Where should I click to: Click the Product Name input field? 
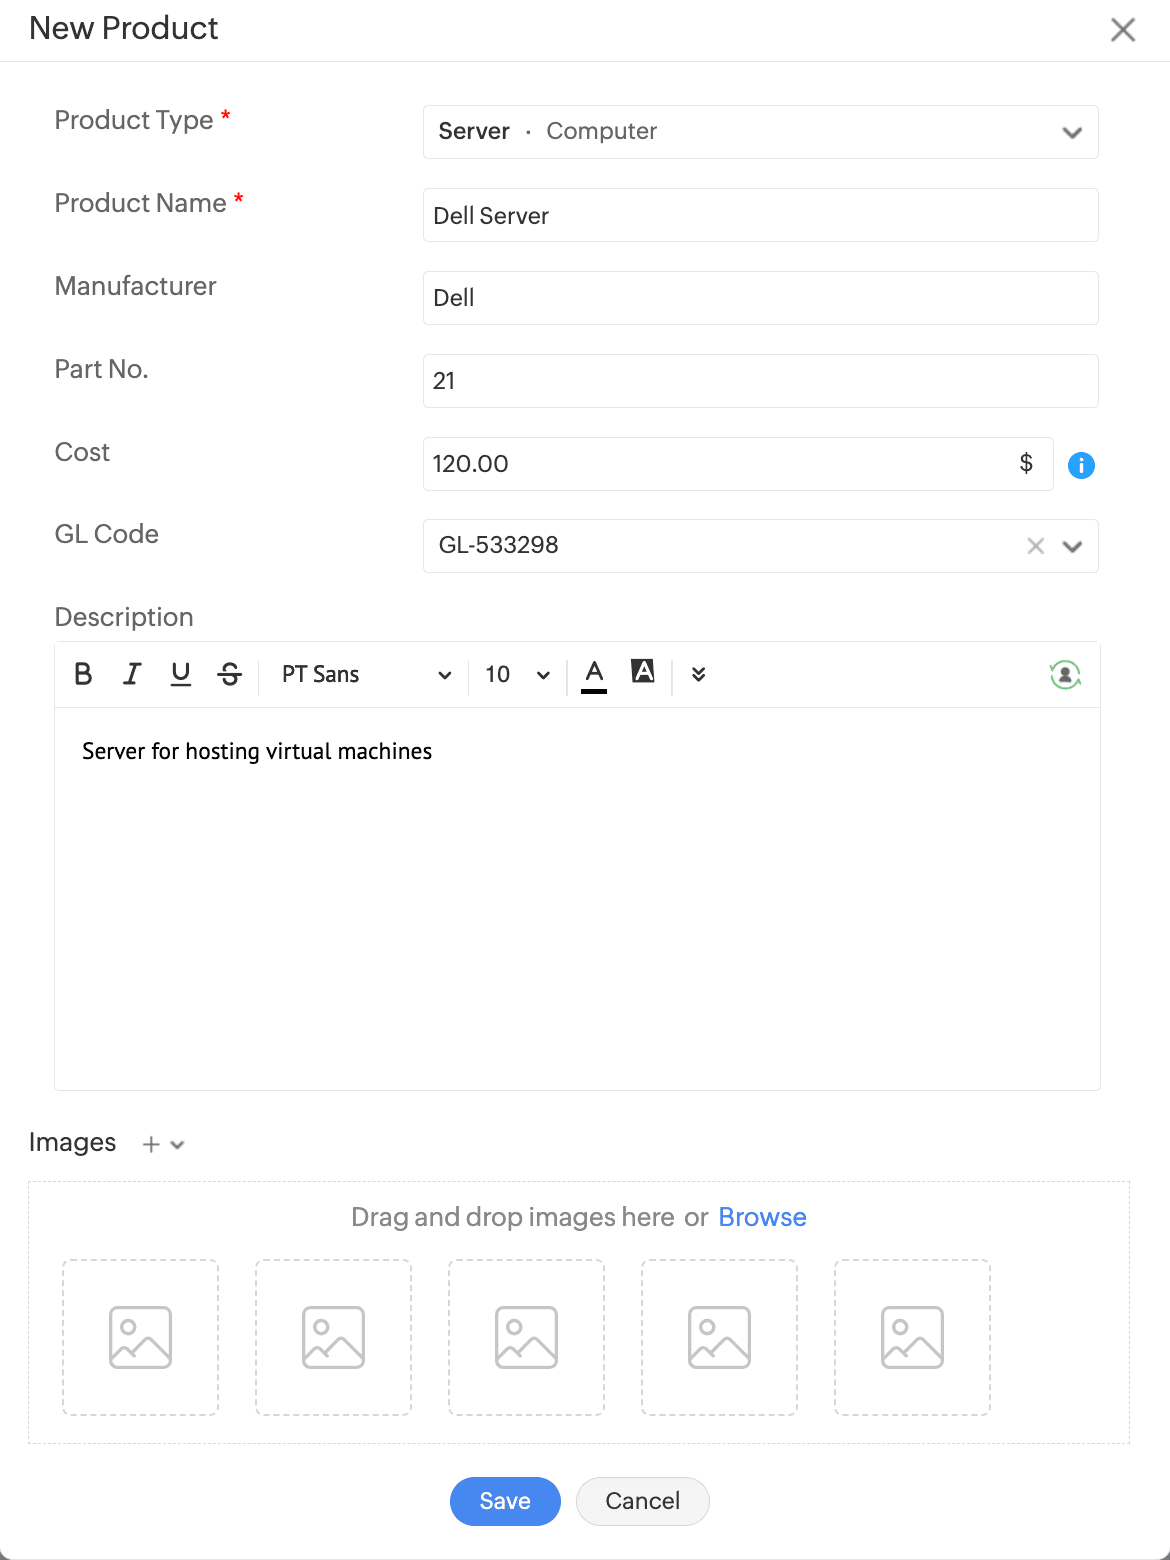pyautogui.click(x=760, y=215)
